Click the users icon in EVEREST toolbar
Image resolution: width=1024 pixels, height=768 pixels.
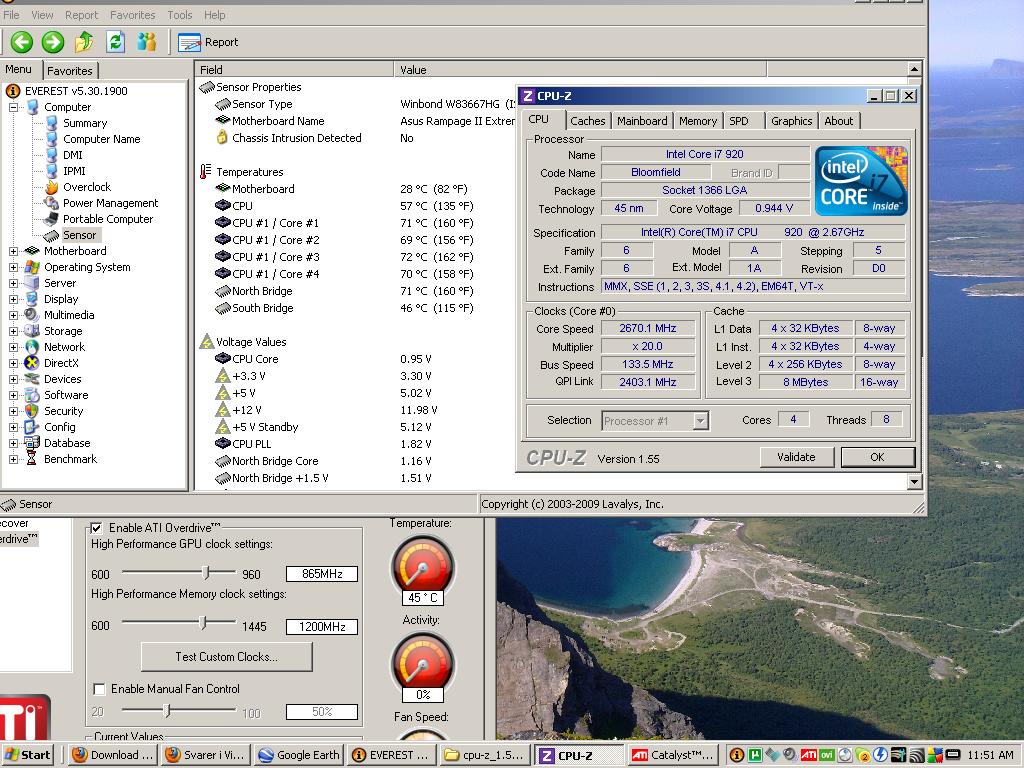[x=146, y=42]
